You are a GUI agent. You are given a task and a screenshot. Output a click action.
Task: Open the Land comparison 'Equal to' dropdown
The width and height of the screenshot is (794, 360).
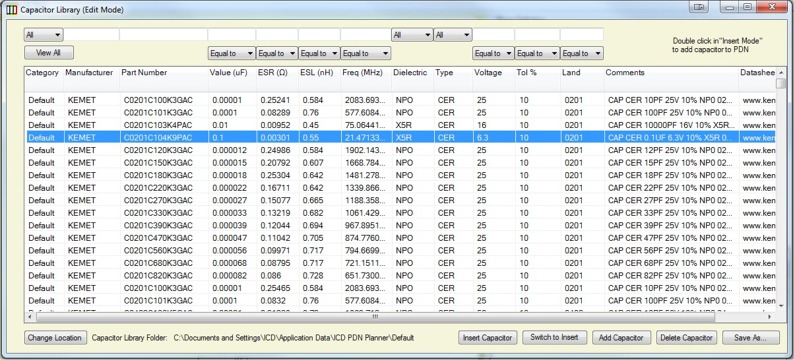582,53
